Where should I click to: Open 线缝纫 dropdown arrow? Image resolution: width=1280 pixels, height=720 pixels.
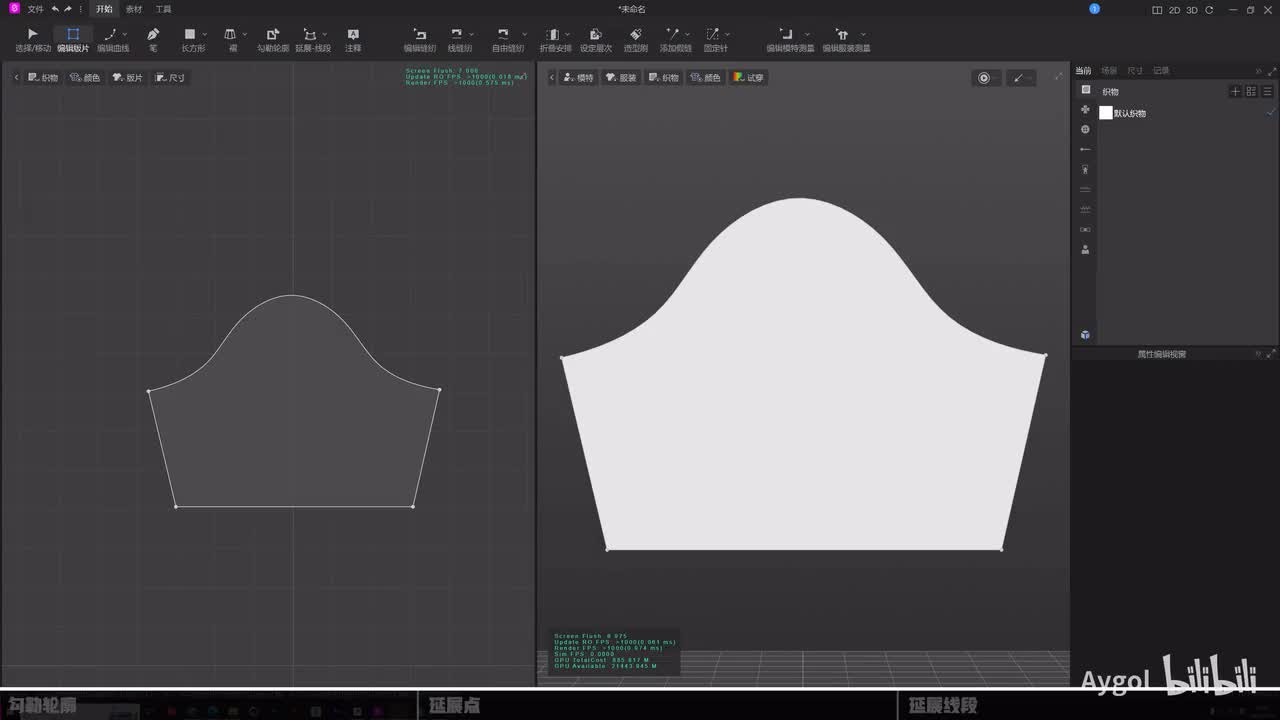point(474,34)
